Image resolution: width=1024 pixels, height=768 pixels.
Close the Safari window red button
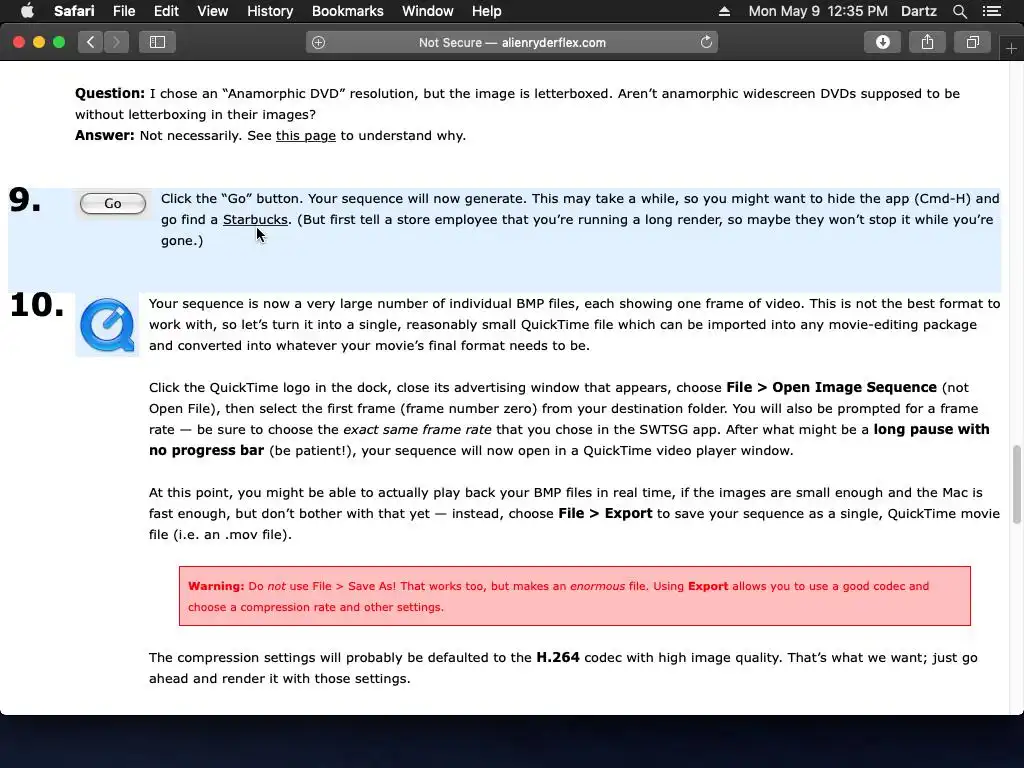(19, 42)
